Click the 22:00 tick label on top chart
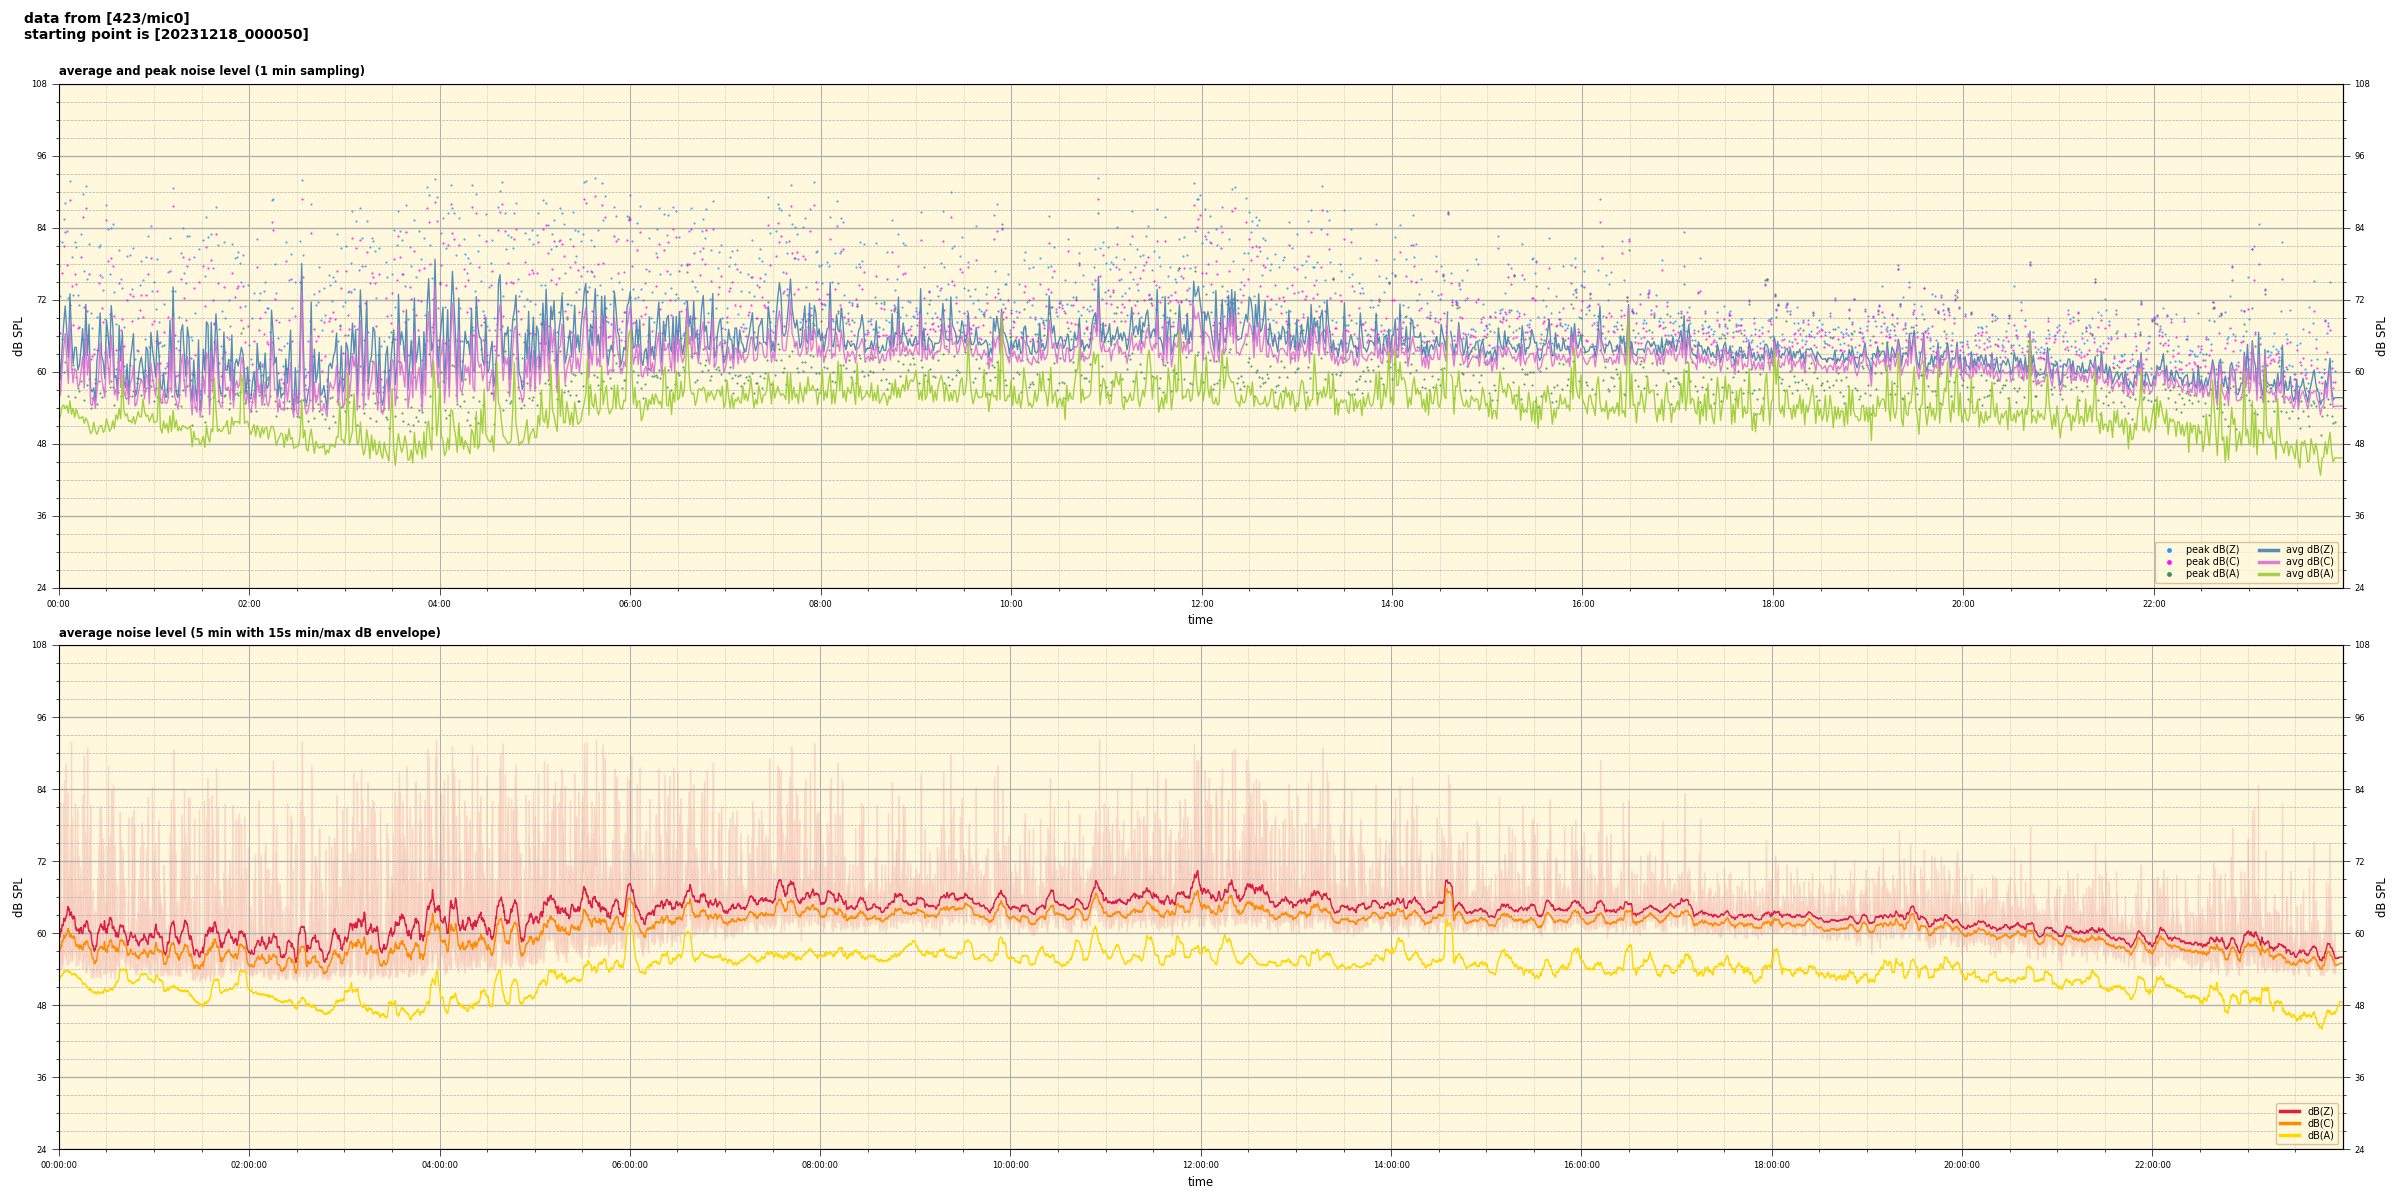Screen dimensions: 2400x1200 pyautogui.click(x=2153, y=604)
